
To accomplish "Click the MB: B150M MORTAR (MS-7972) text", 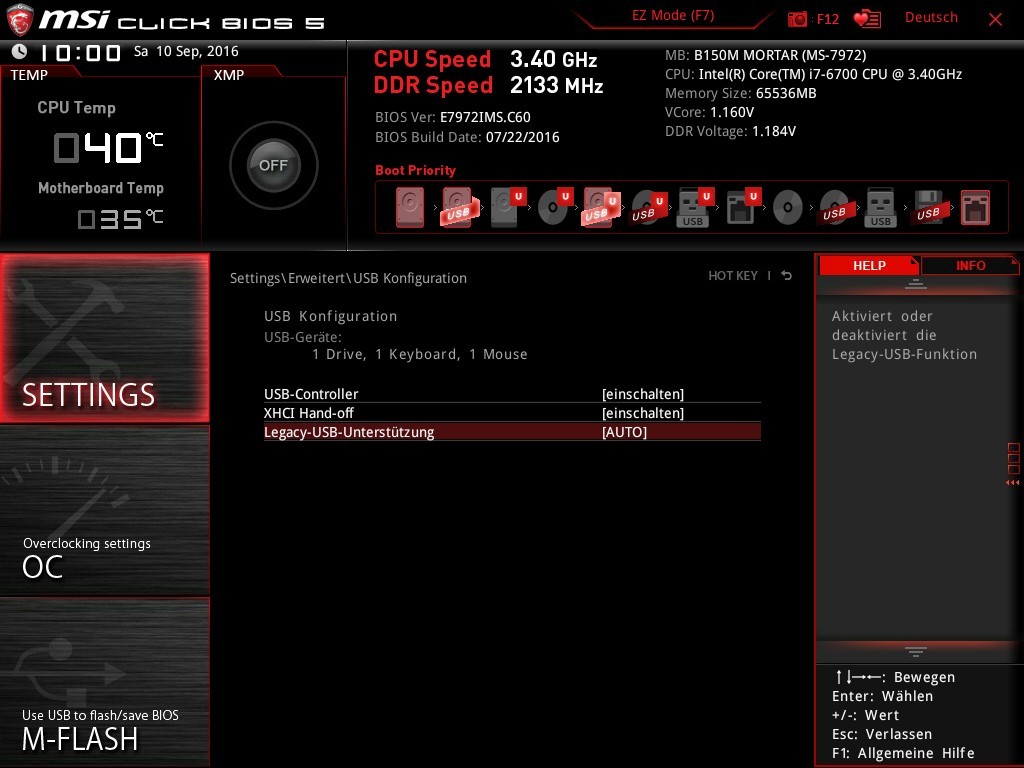I will pyautogui.click(x=765, y=55).
